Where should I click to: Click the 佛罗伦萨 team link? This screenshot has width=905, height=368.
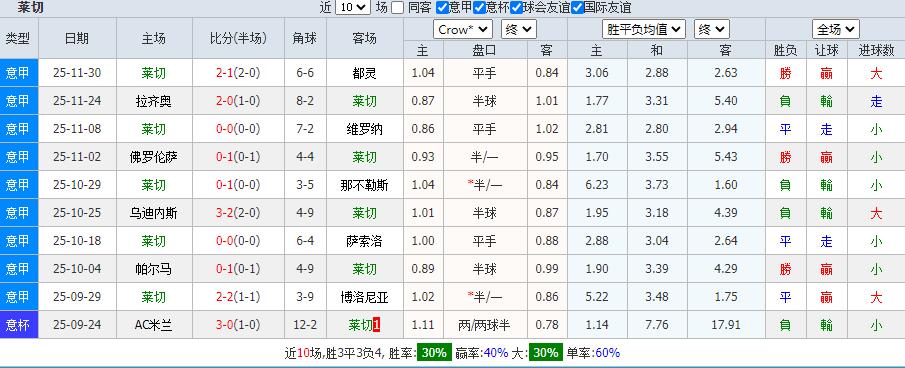pyautogui.click(x=153, y=157)
